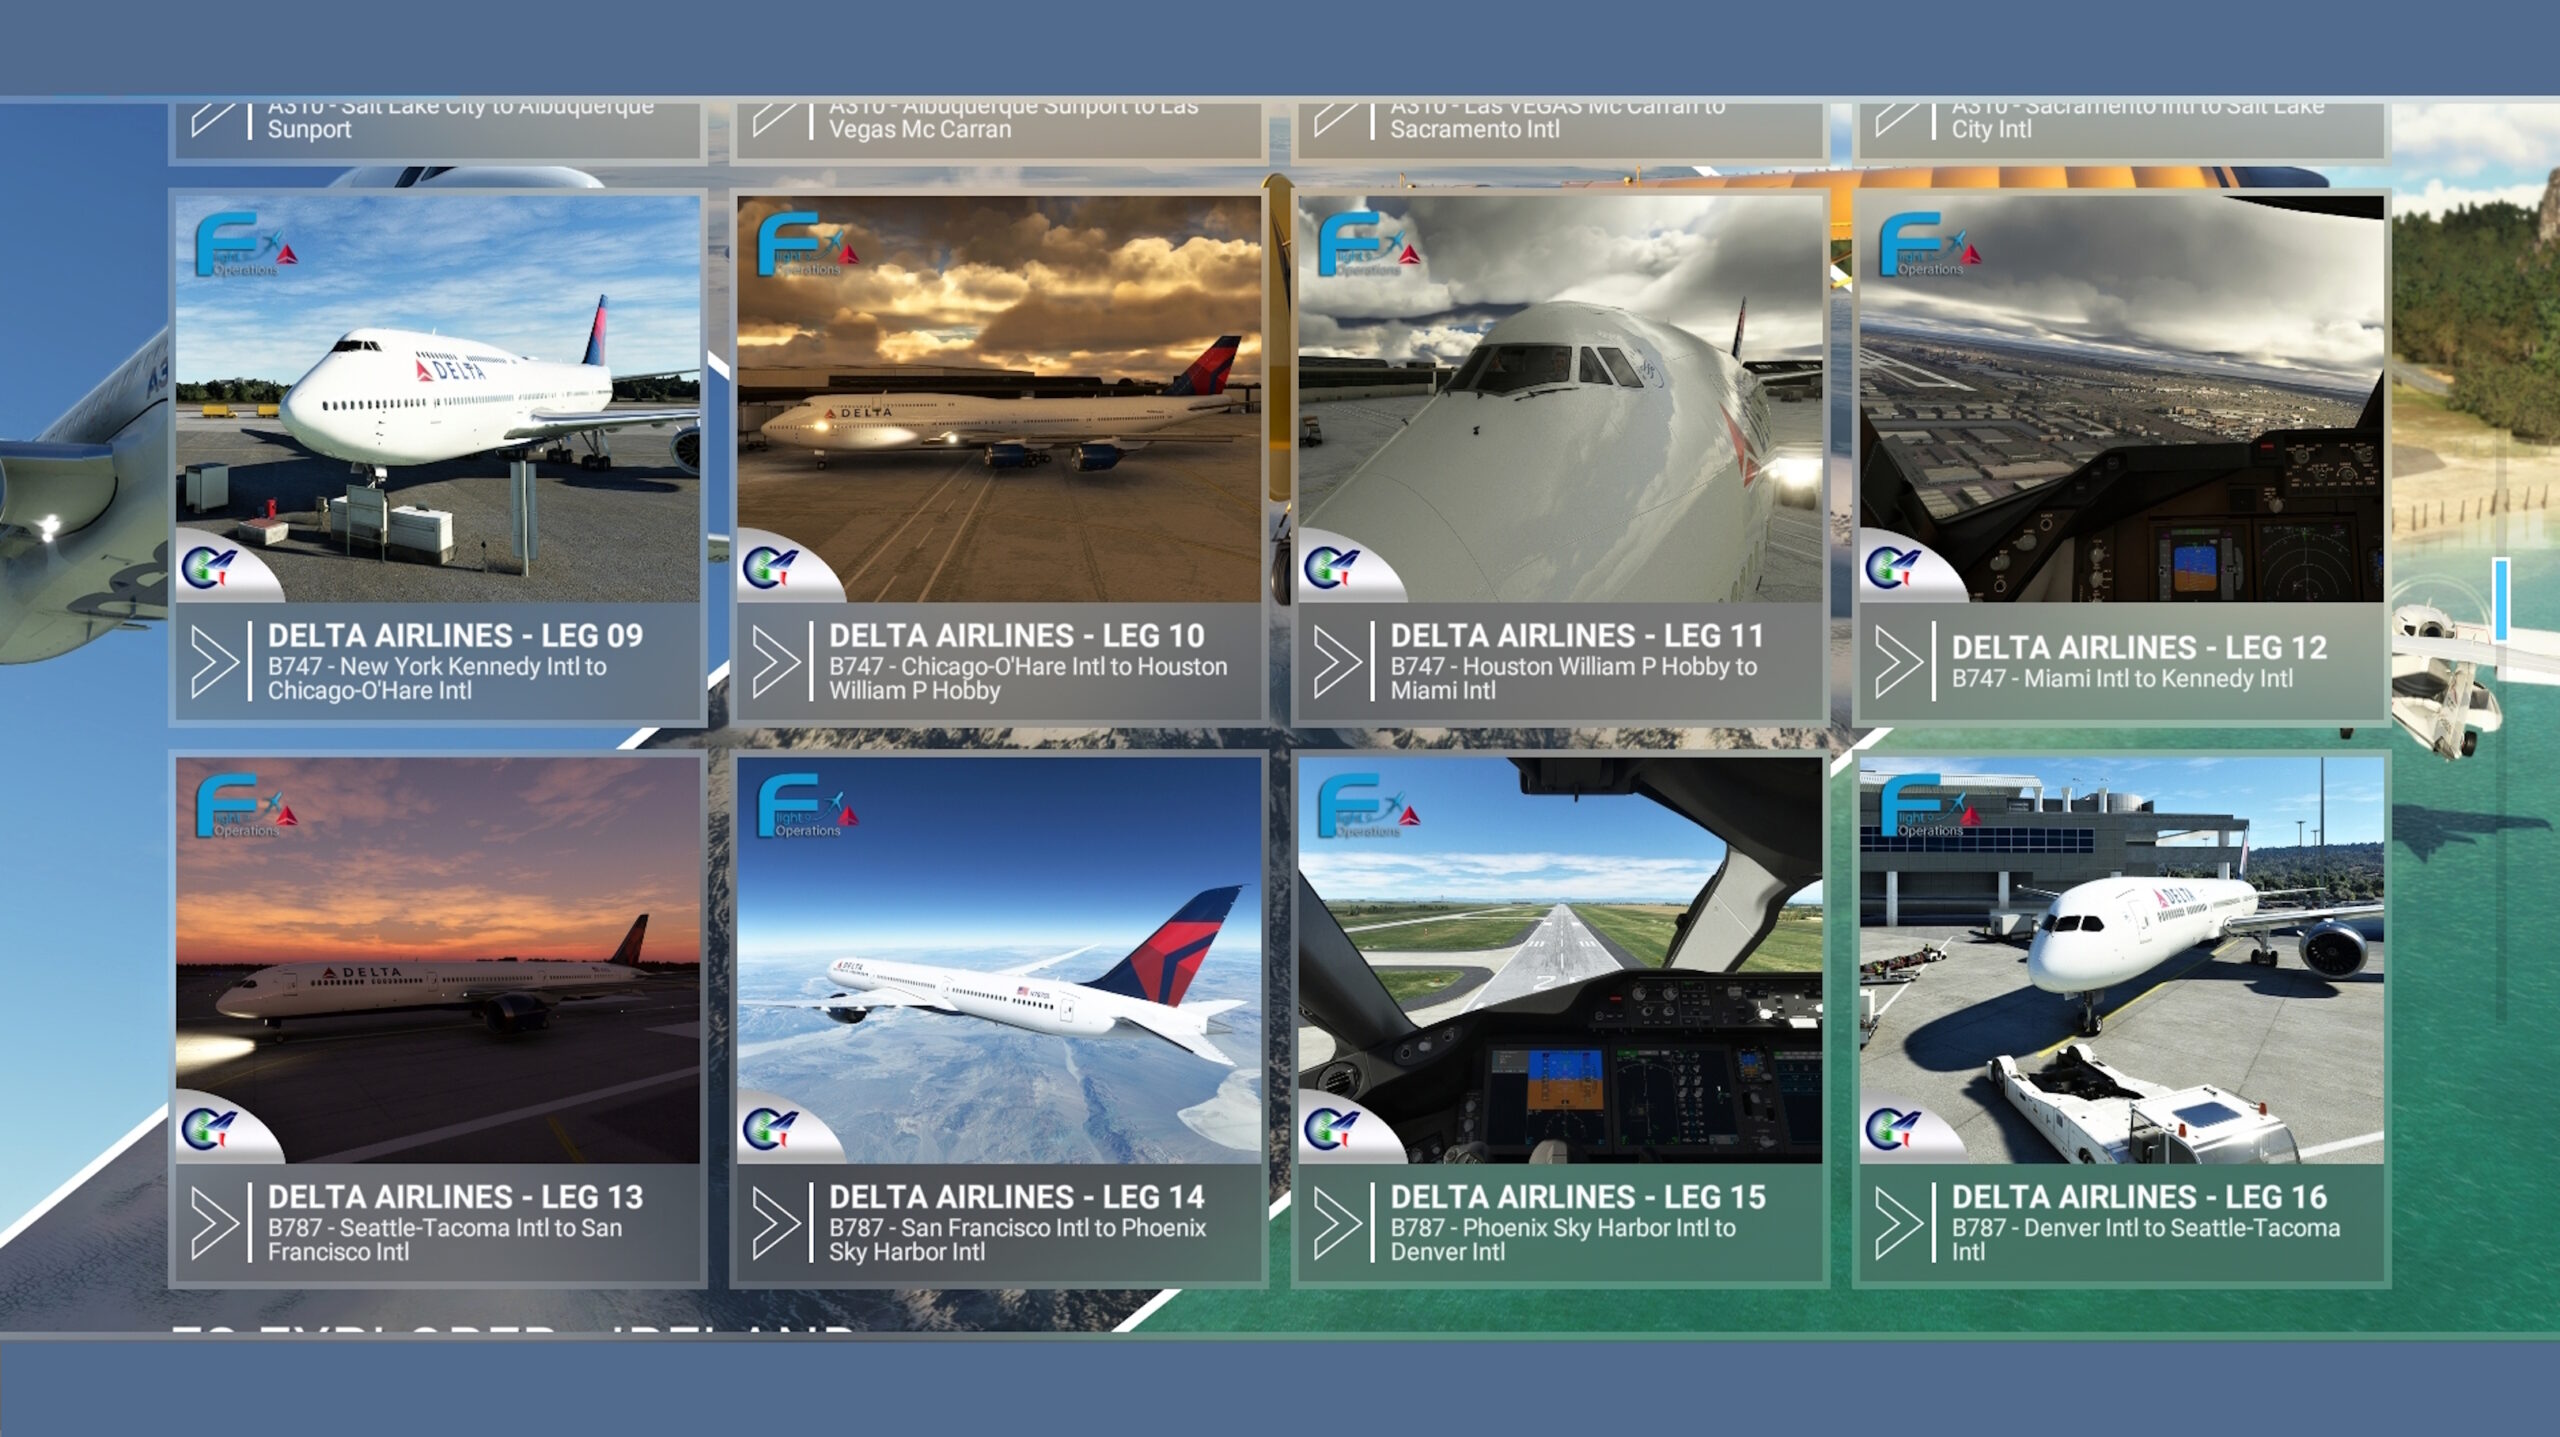Image resolution: width=2560 pixels, height=1437 pixels.
Task: Click publisher badge icon on Leg 16 image
Action: tap(1893, 1129)
